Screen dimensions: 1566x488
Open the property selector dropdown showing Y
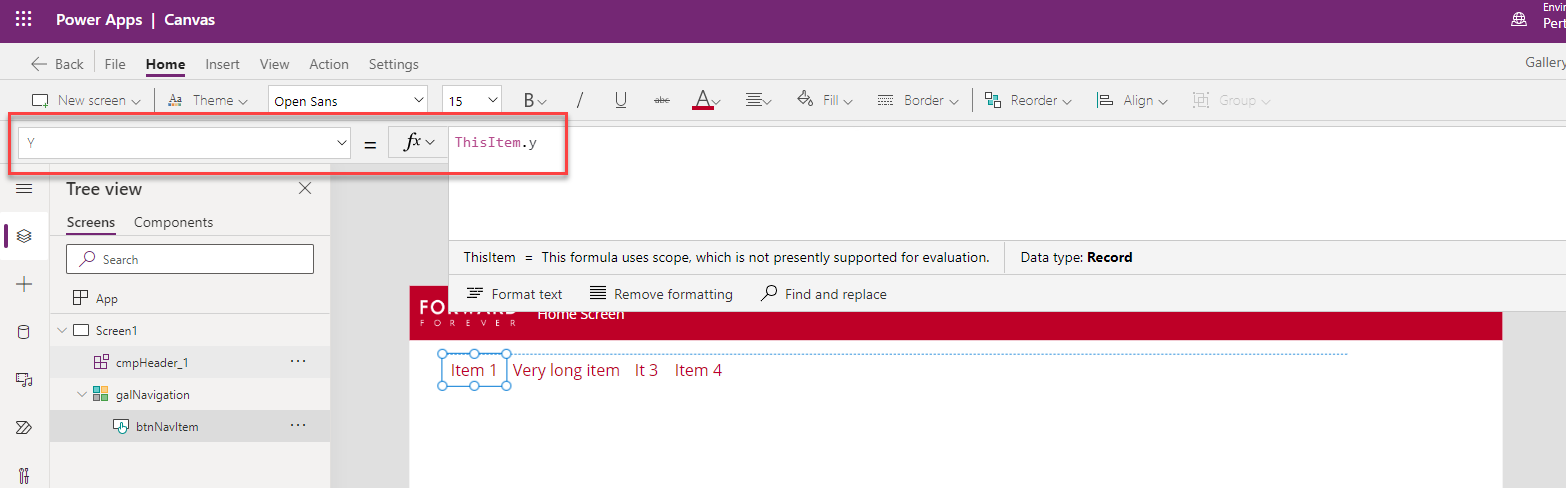[184, 143]
